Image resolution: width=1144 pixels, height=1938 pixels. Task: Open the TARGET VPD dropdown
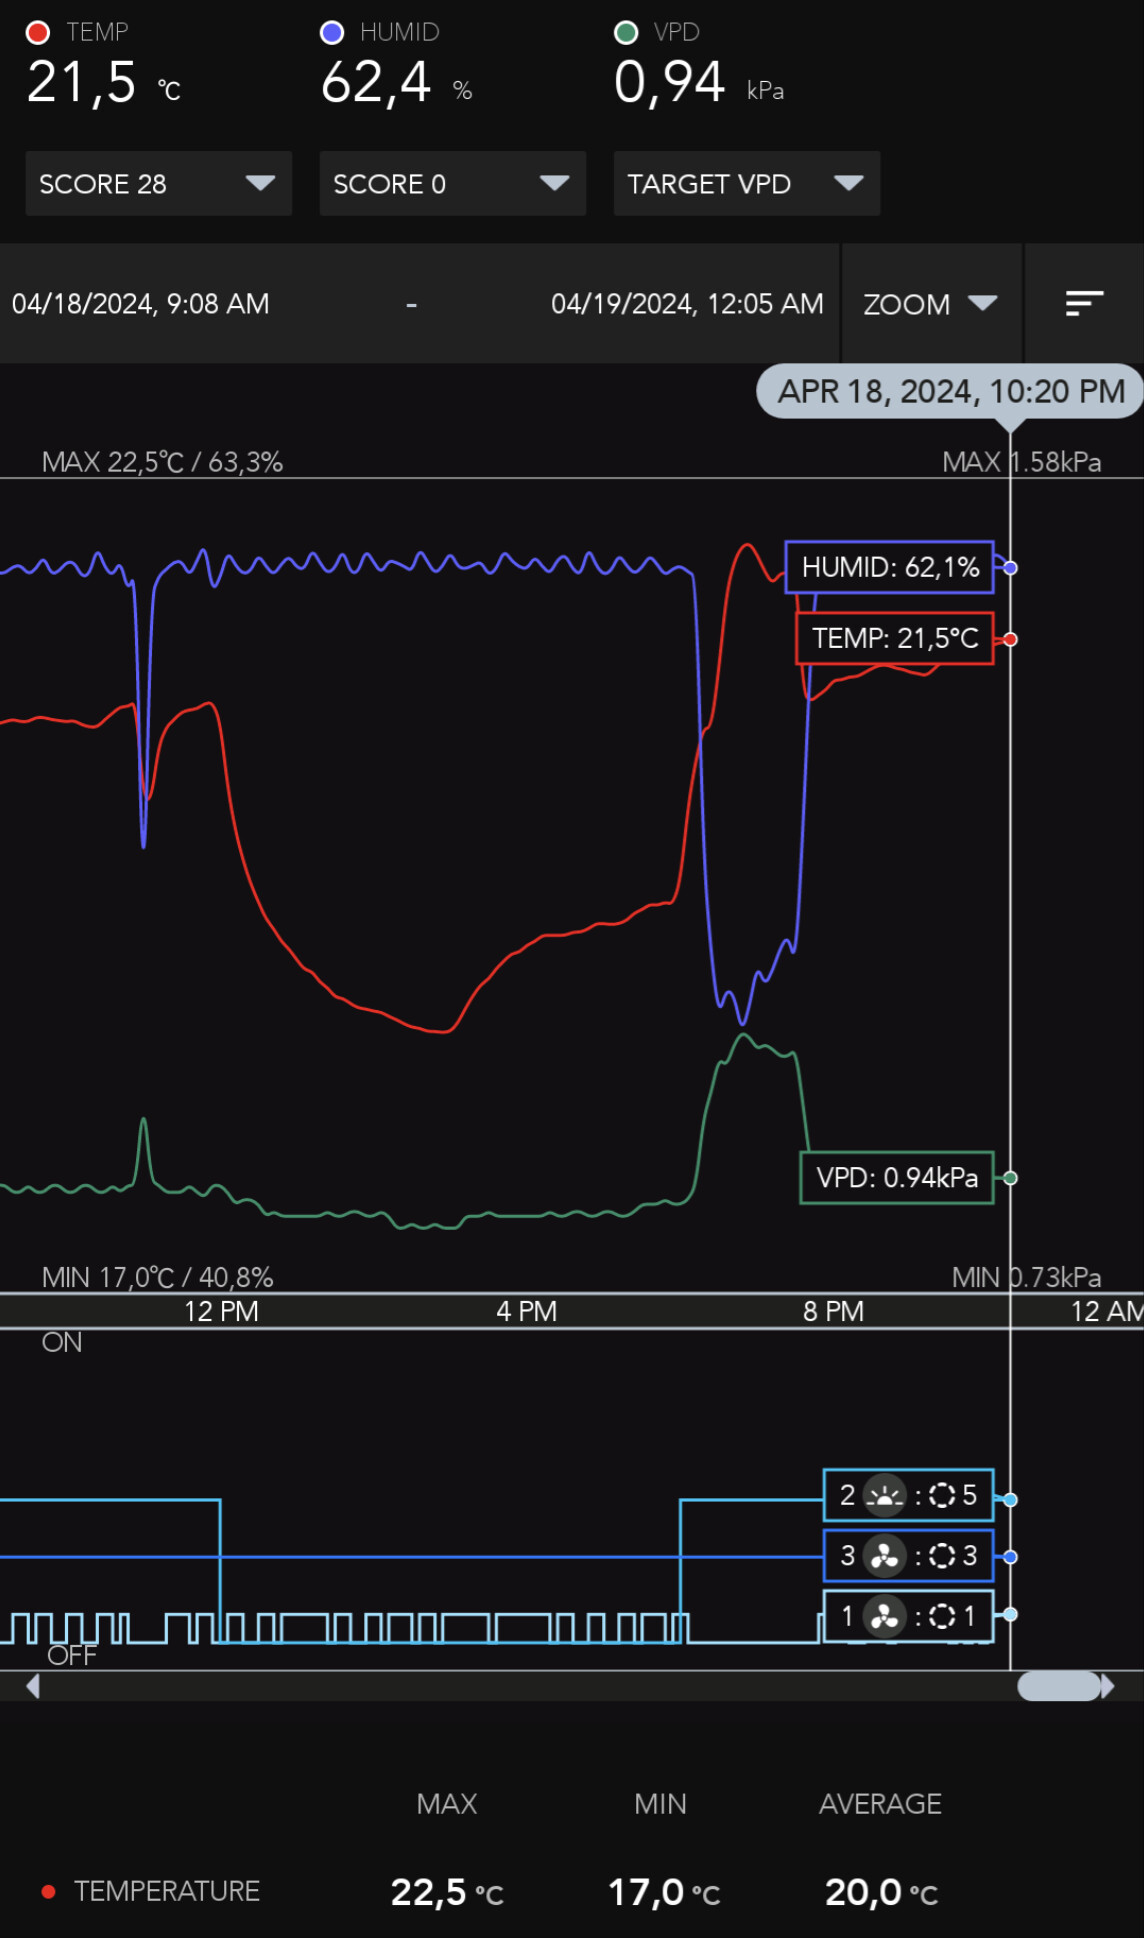point(746,183)
